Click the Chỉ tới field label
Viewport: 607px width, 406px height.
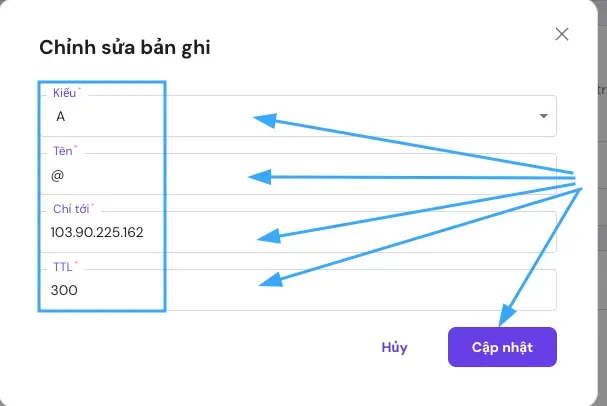click(x=71, y=209)
